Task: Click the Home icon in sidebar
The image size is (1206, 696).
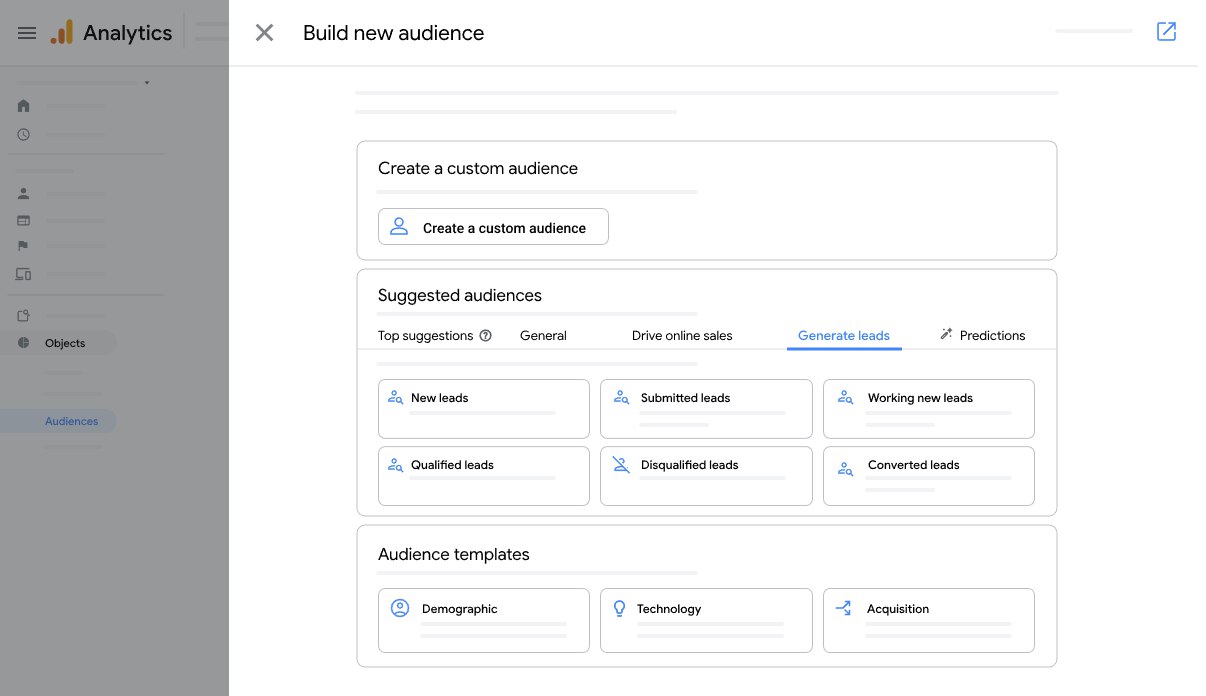Action: click(24, 106)
